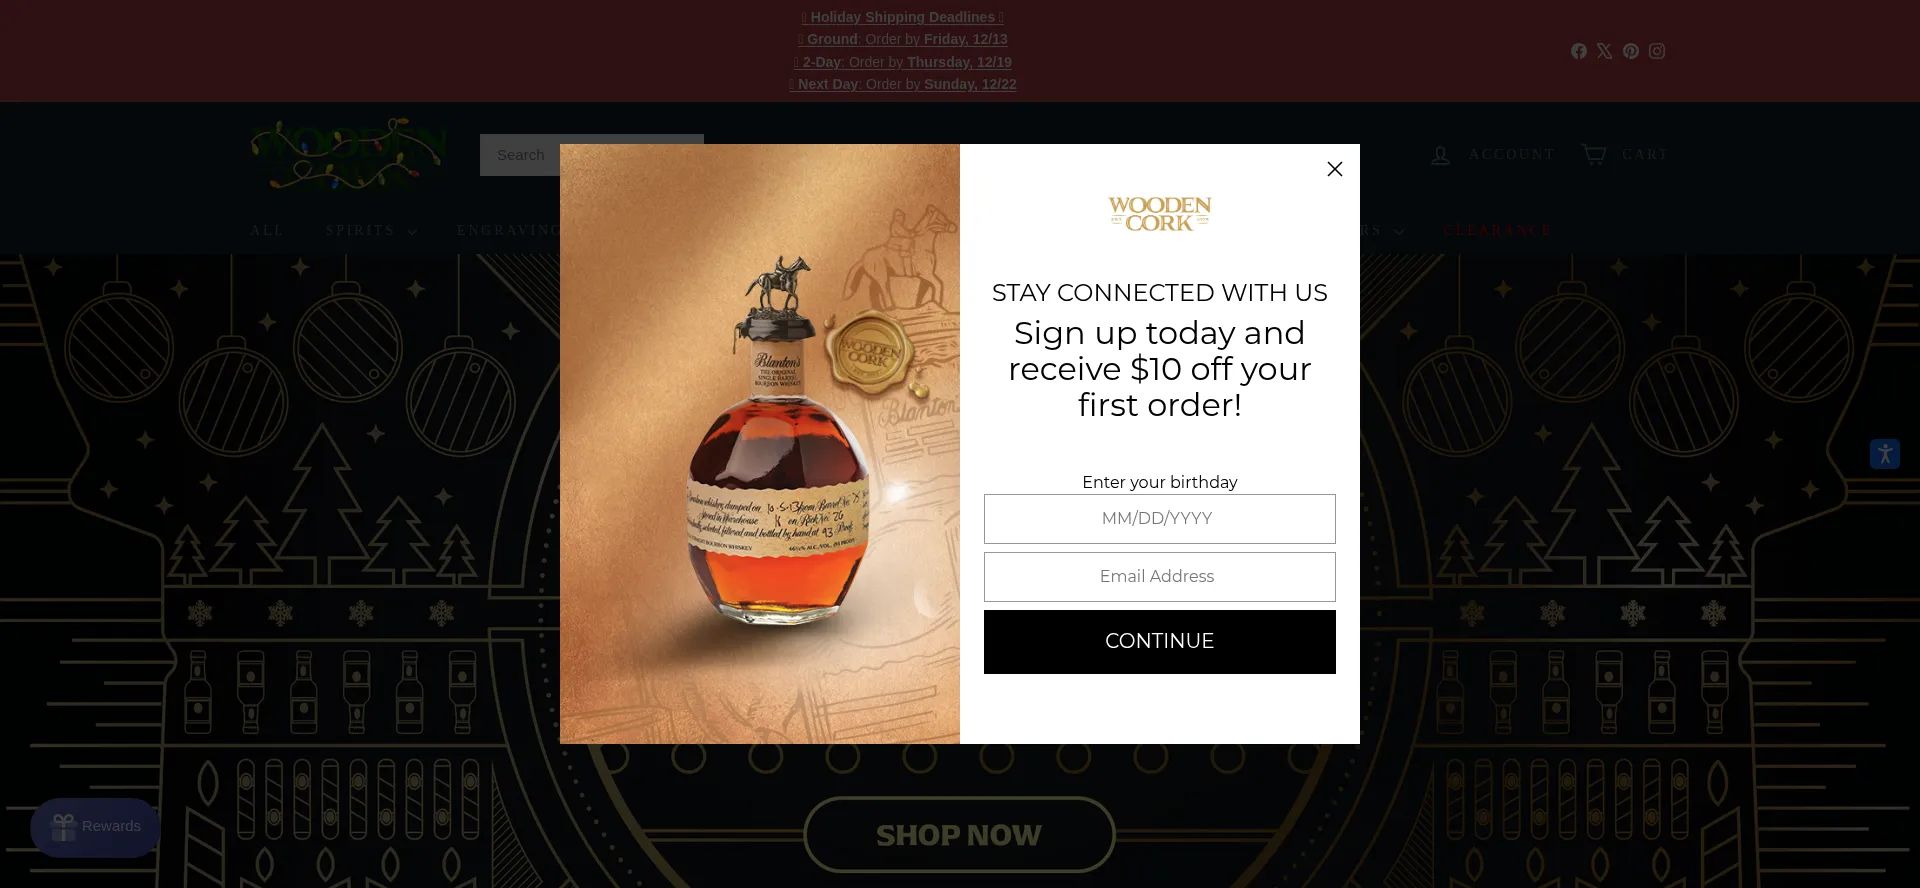Click the shopping cart icon

pos(1594,154)
